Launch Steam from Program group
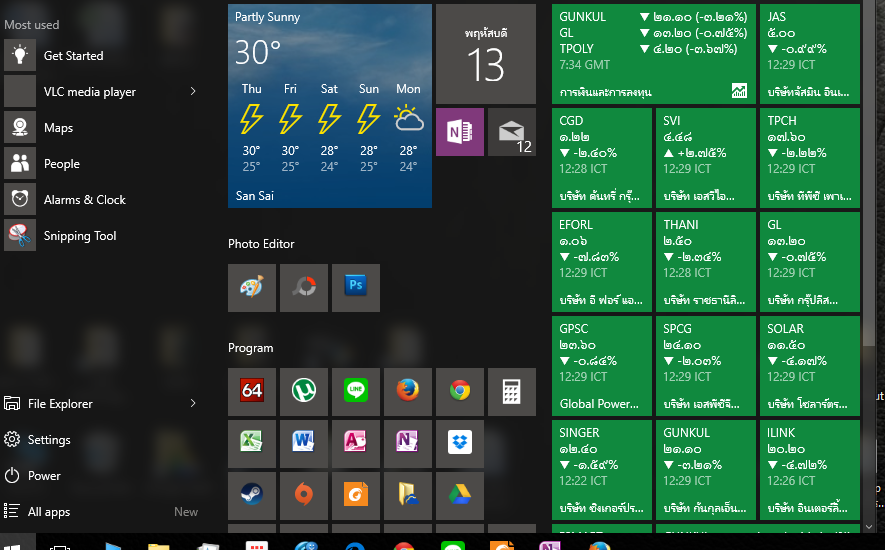Screen dimensions: 885x550 tap(252, 496)
